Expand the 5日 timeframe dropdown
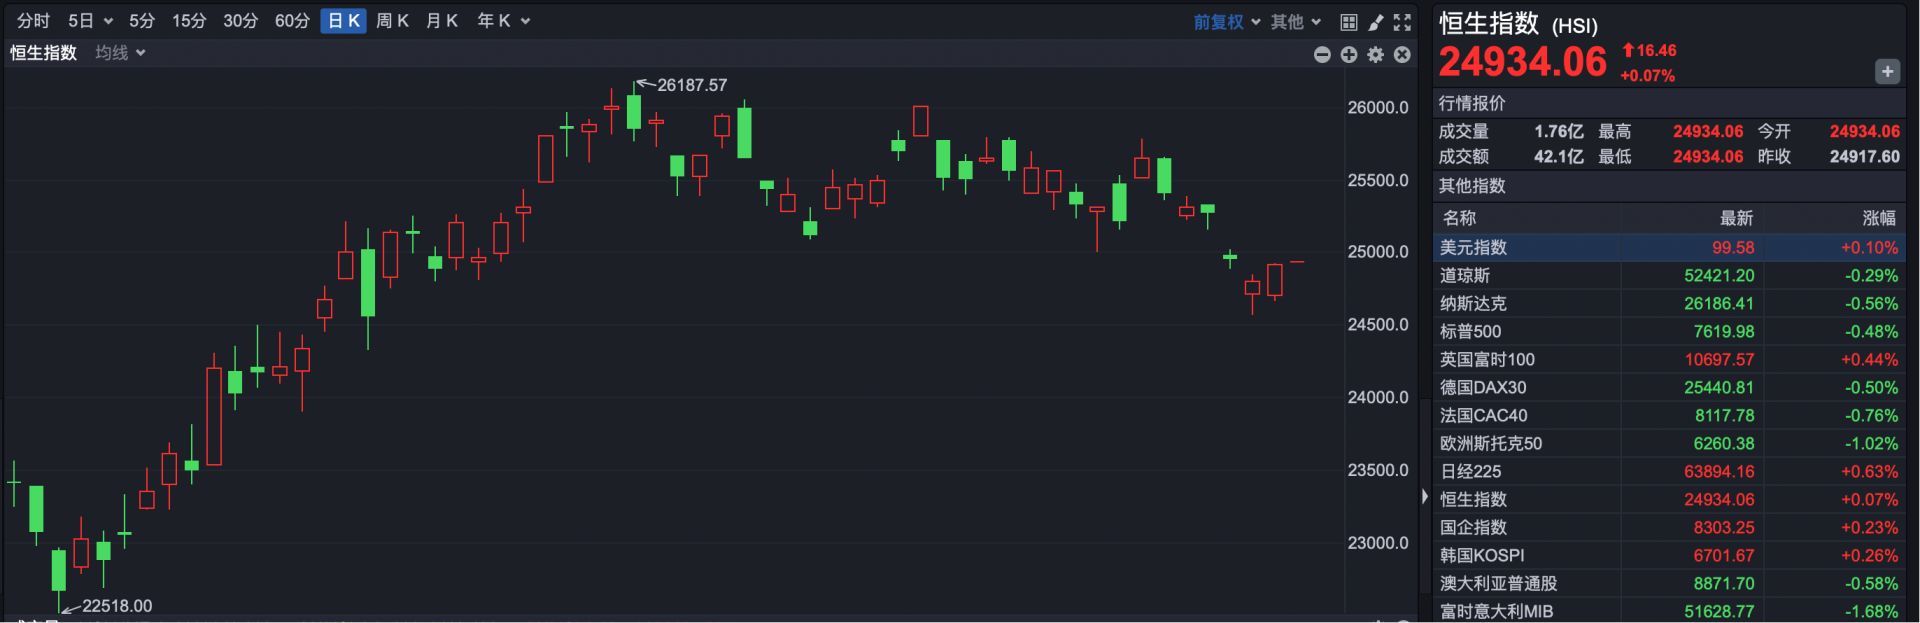1920x623 pixels. coord(90,21)
